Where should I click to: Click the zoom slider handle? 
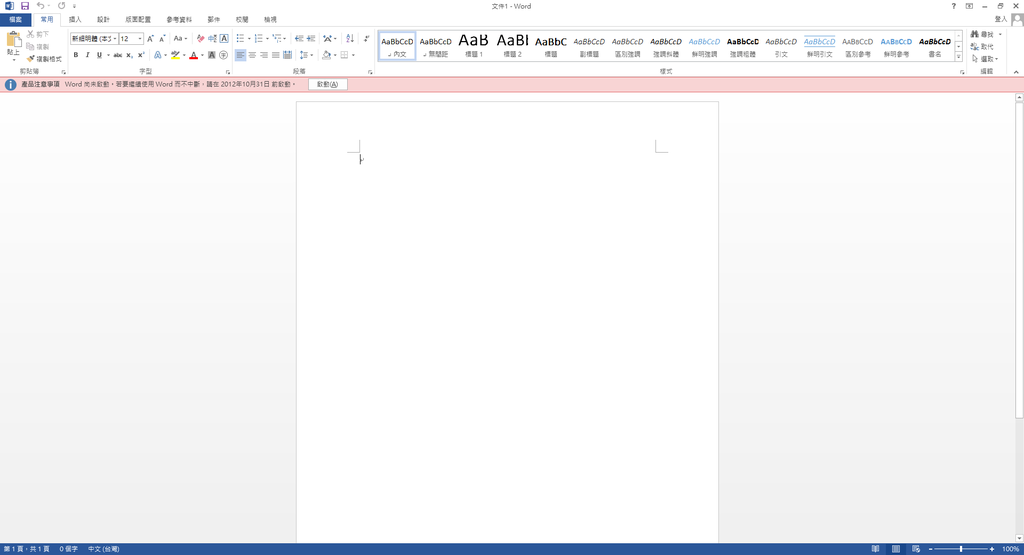pyautogui.click(x=961, y=549)
